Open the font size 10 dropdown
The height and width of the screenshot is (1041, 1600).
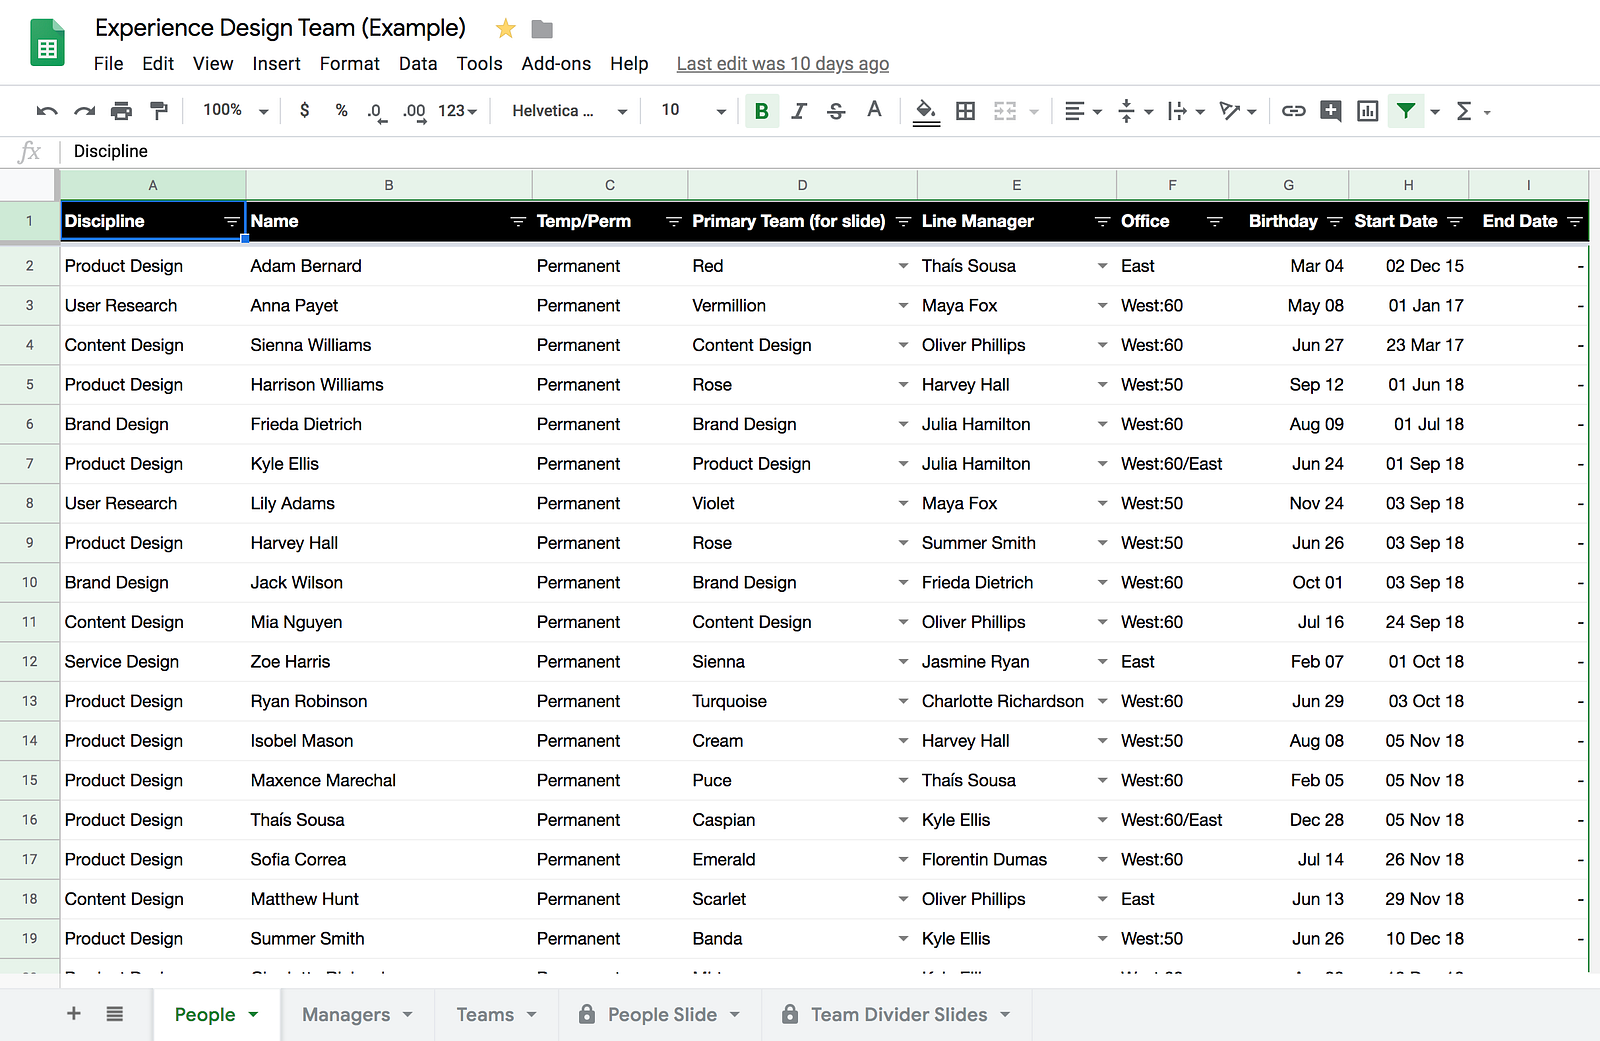point(693,110)
